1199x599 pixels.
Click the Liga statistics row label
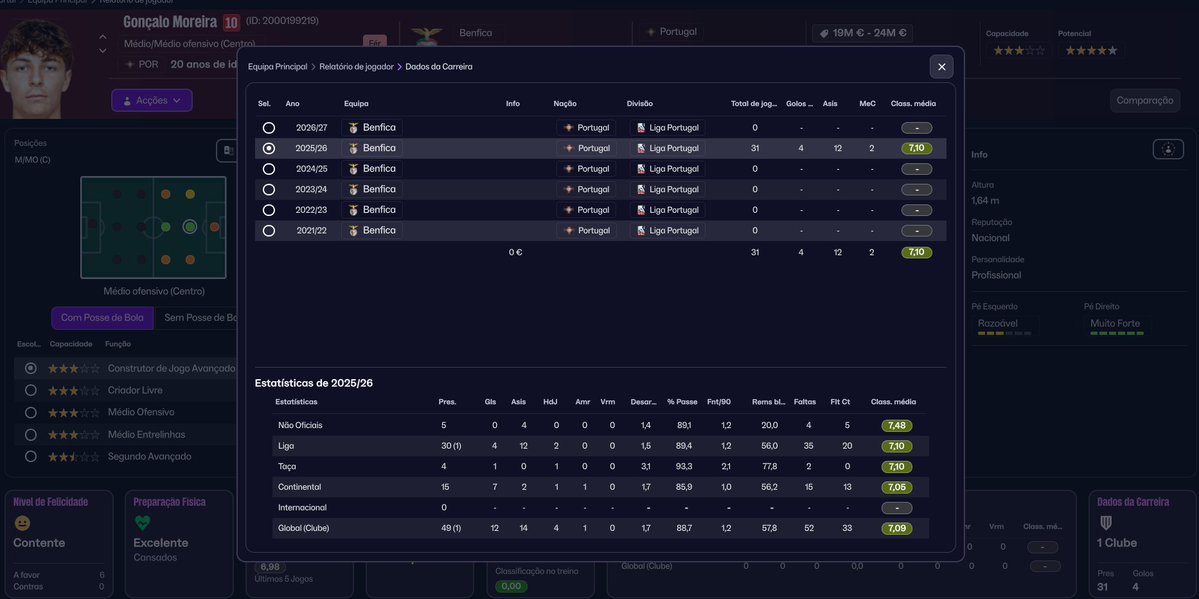(x=286, y=445)
